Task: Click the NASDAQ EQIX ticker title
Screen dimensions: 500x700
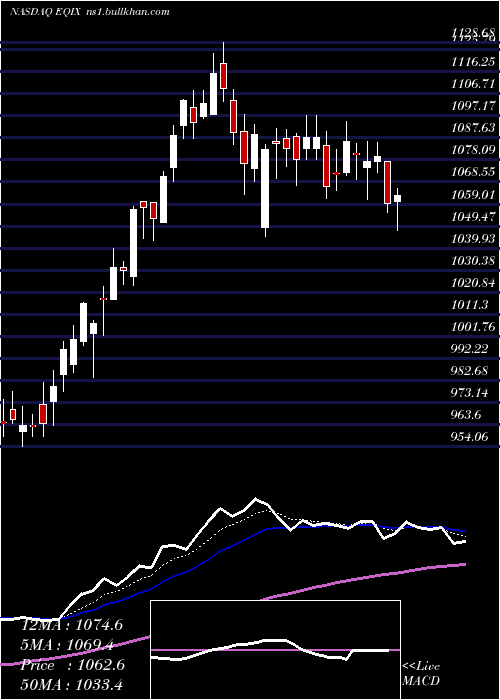Action: [45, 12]
